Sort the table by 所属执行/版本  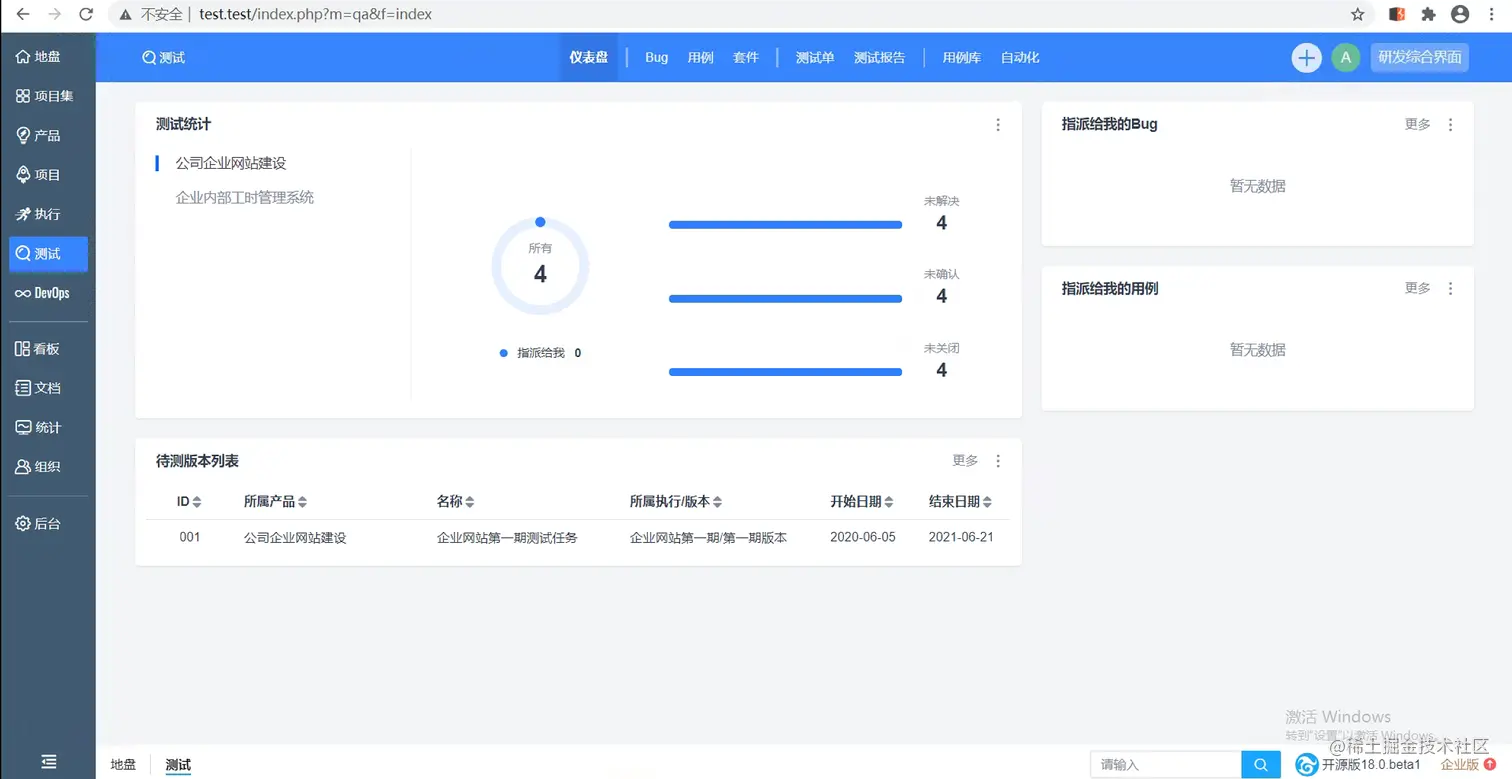pyautogui.click(x=675, y=502)
